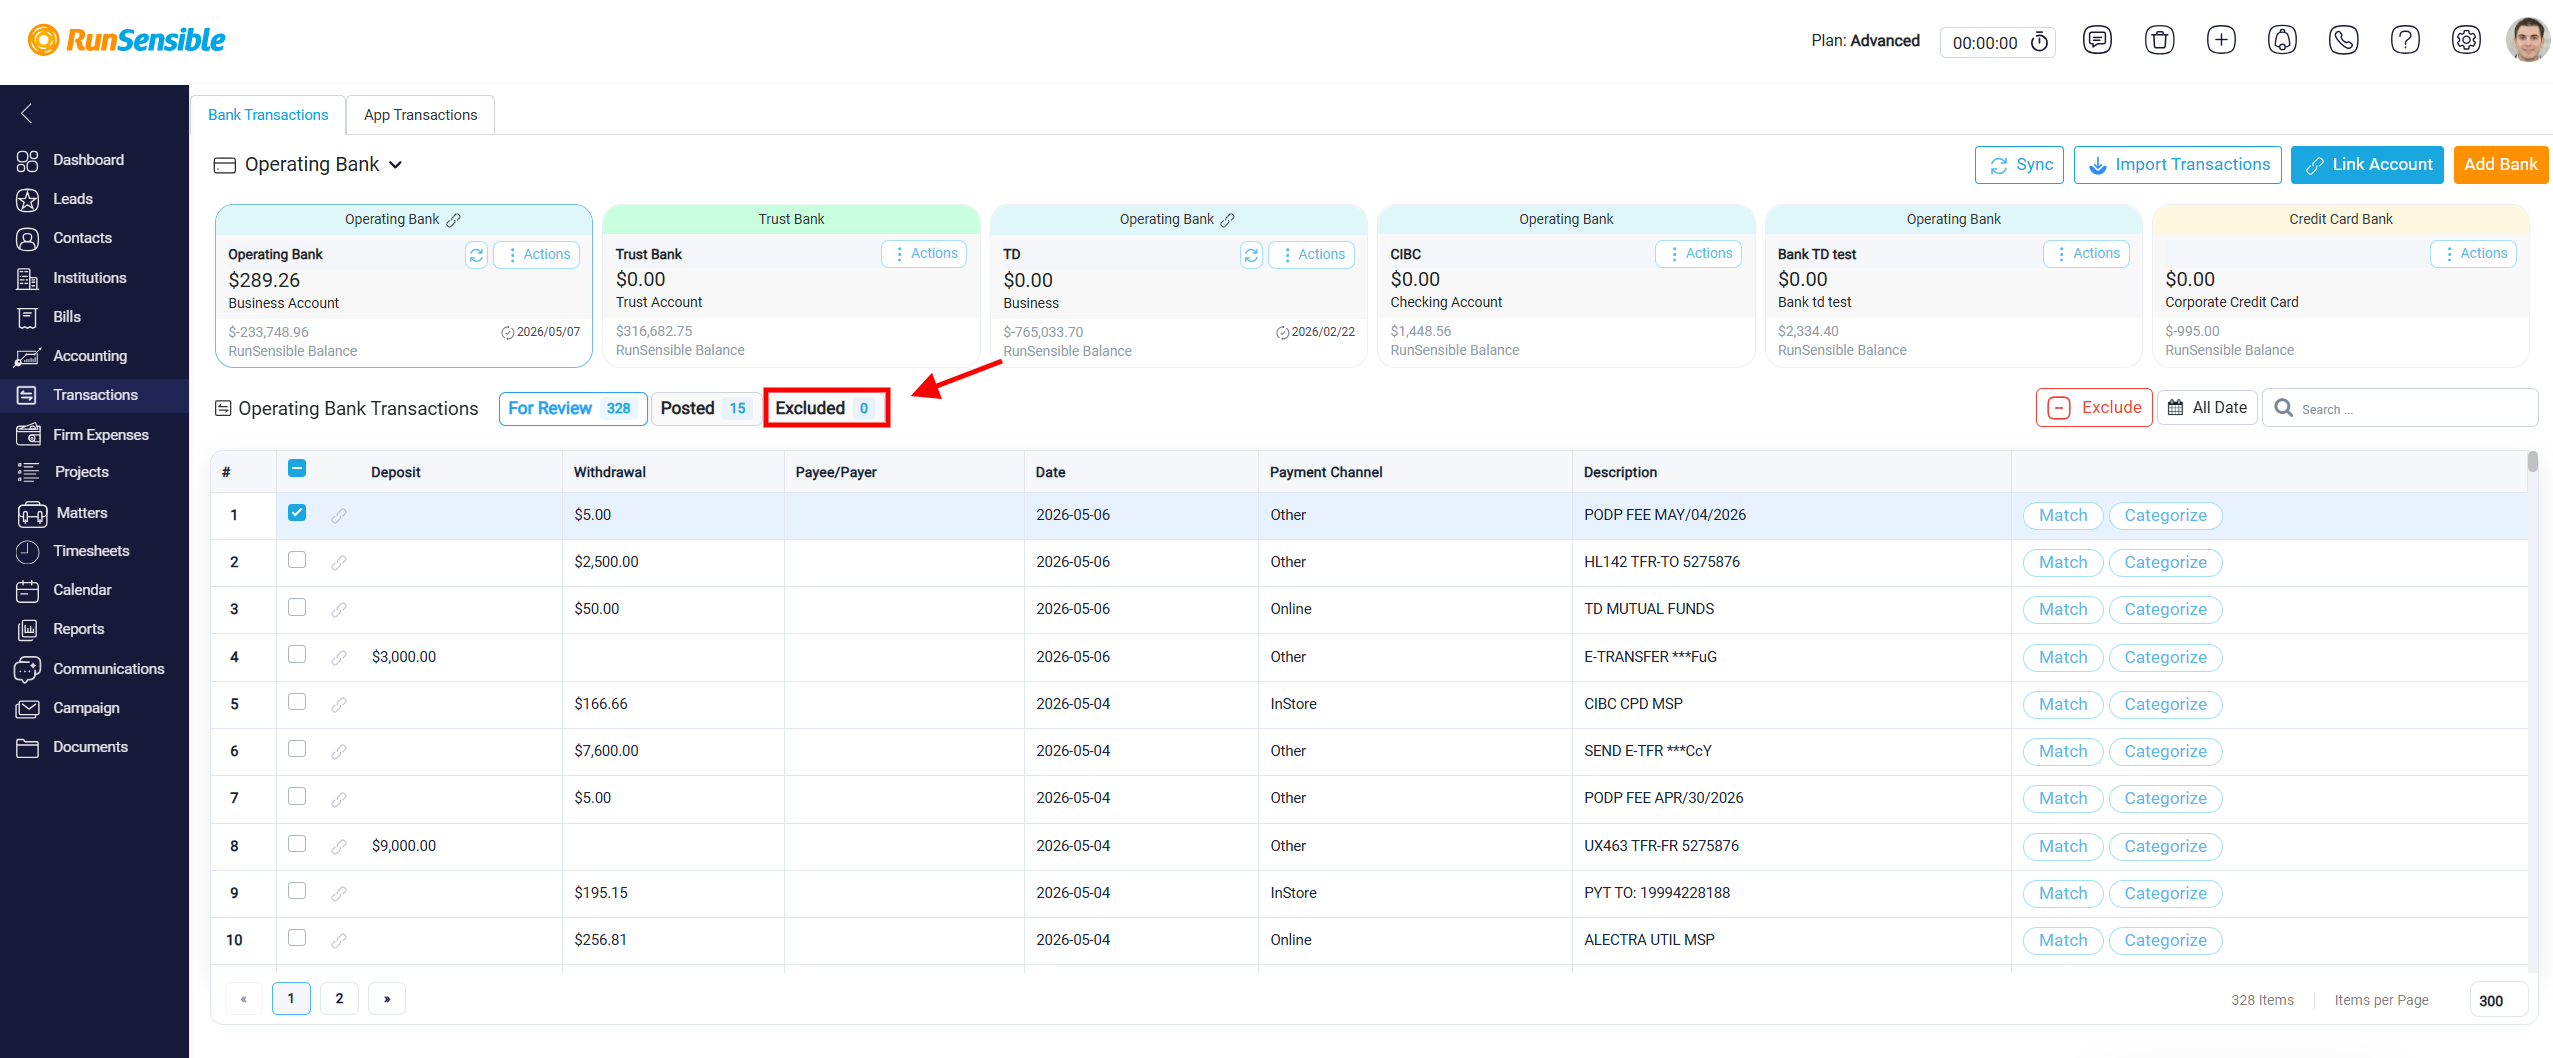The height and width of the screenshot is (1058, 2553).
Task: Go to page 2 in pagination
Action: click(339, 999)
